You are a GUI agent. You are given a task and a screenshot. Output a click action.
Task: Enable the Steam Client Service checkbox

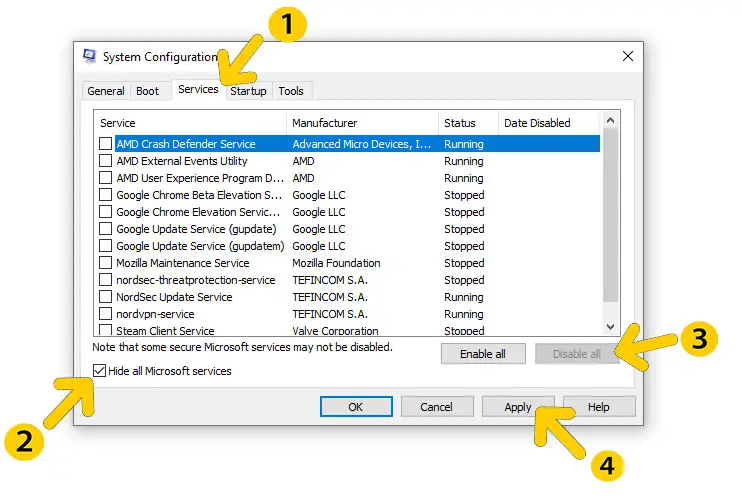click(106, 330)
